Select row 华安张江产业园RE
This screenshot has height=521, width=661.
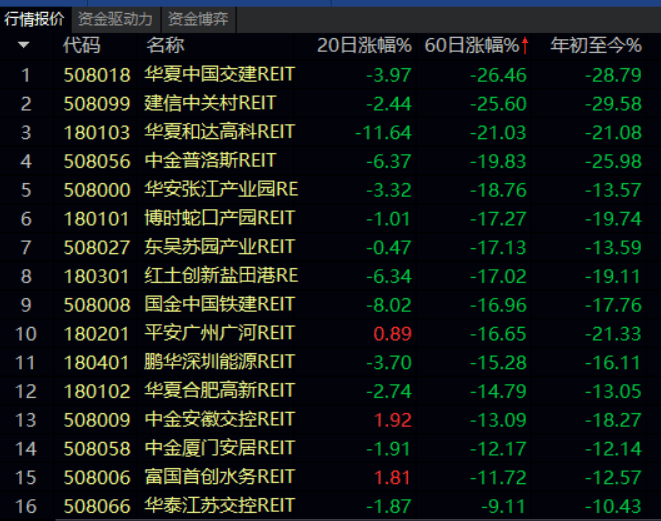(330, 190)
